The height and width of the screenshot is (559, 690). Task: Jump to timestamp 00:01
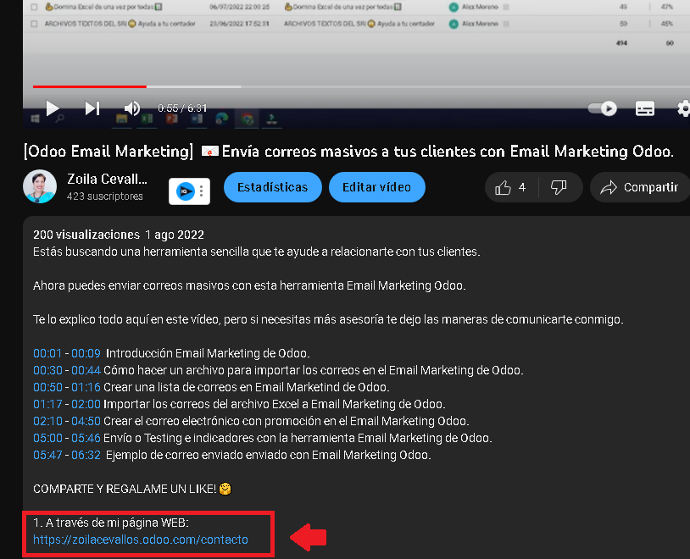48,353
